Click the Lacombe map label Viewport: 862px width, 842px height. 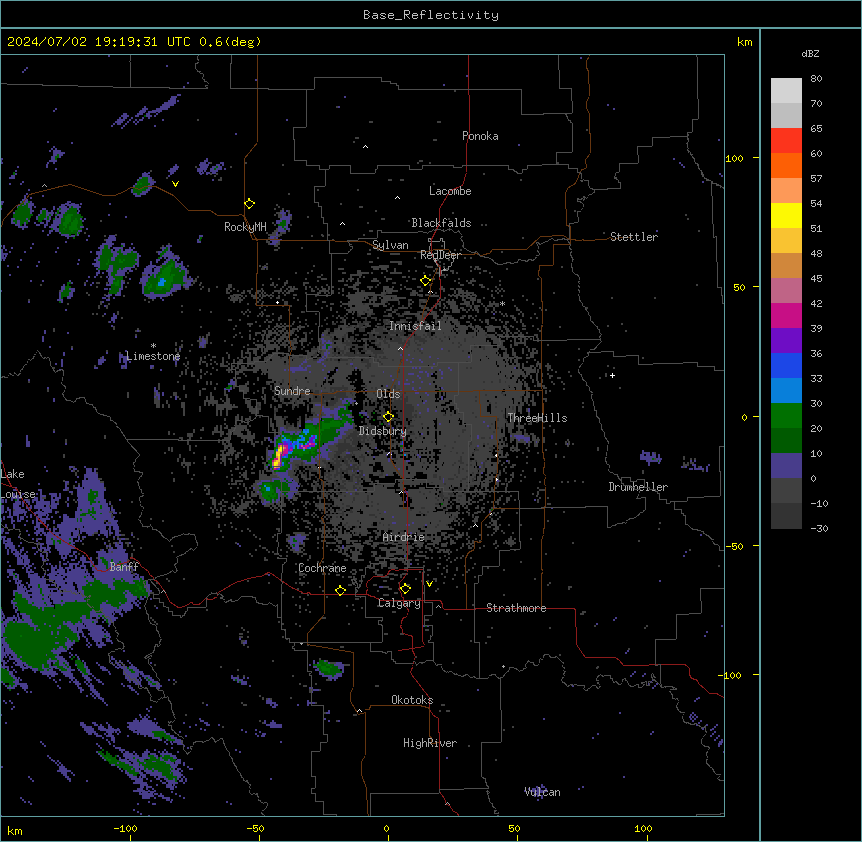(450, 191)
